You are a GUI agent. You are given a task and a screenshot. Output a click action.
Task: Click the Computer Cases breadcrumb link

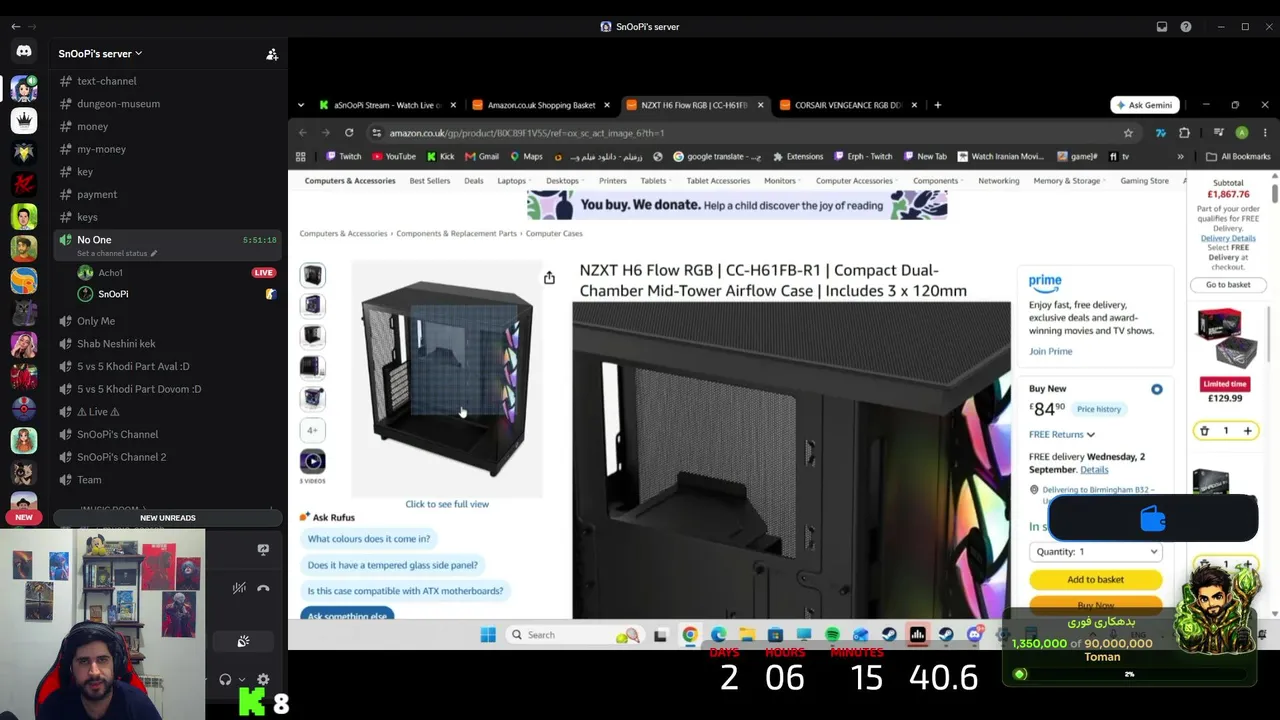[x=554, y=234]
